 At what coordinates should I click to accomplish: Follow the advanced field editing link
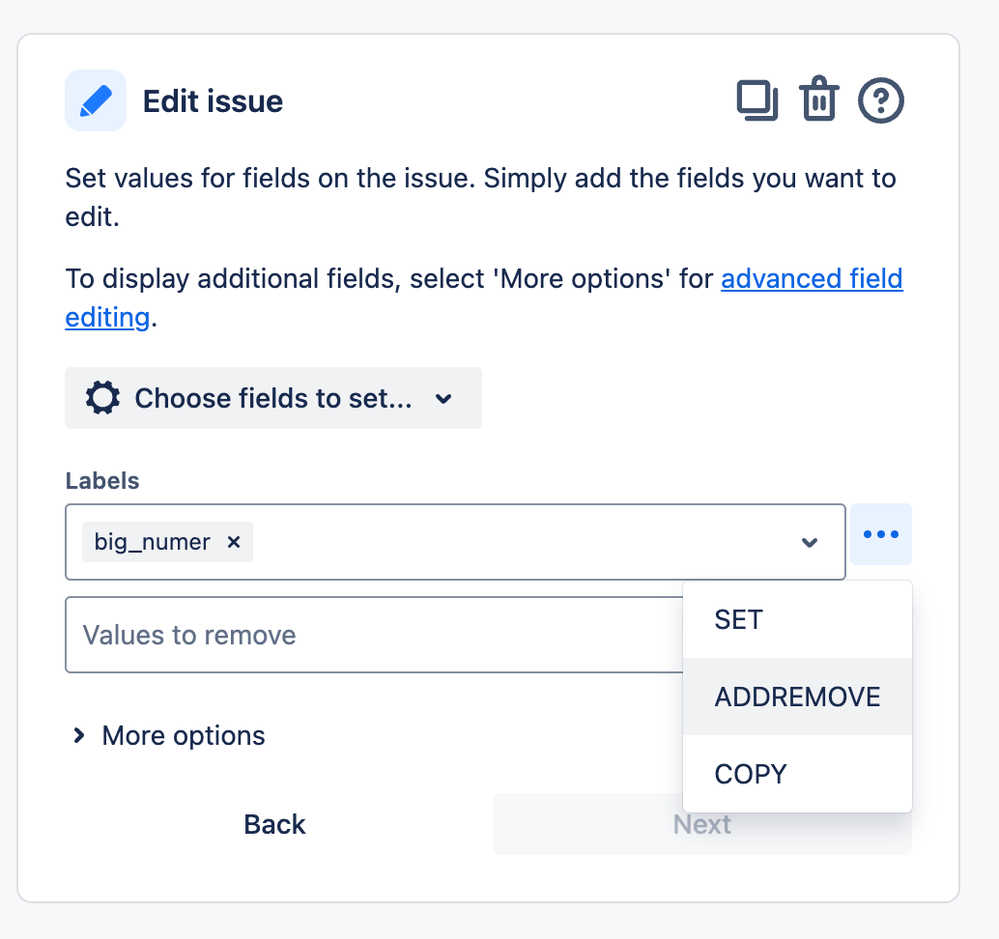[812, 279]
